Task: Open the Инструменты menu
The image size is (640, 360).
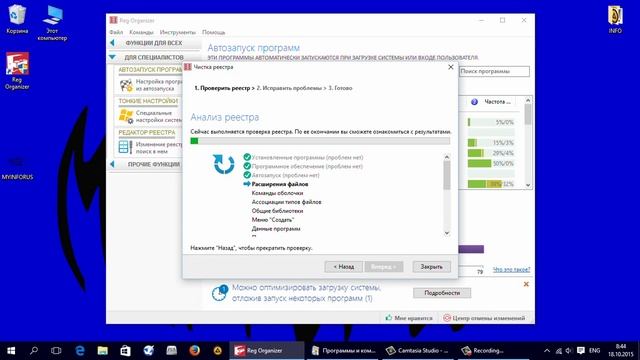Action: (178, 32)
